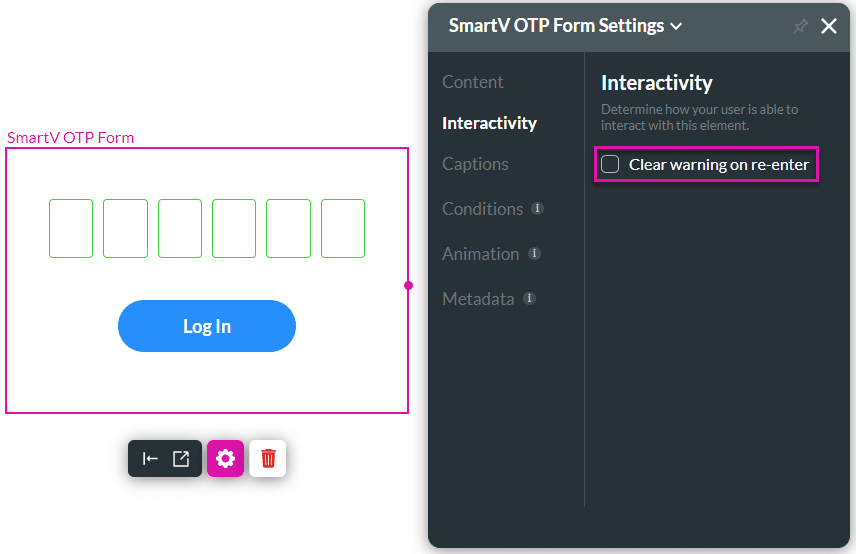The height and width of the screenshot is (554, 856).
Task: Click the info icon beside Conditions
Action: coord(537,209)
